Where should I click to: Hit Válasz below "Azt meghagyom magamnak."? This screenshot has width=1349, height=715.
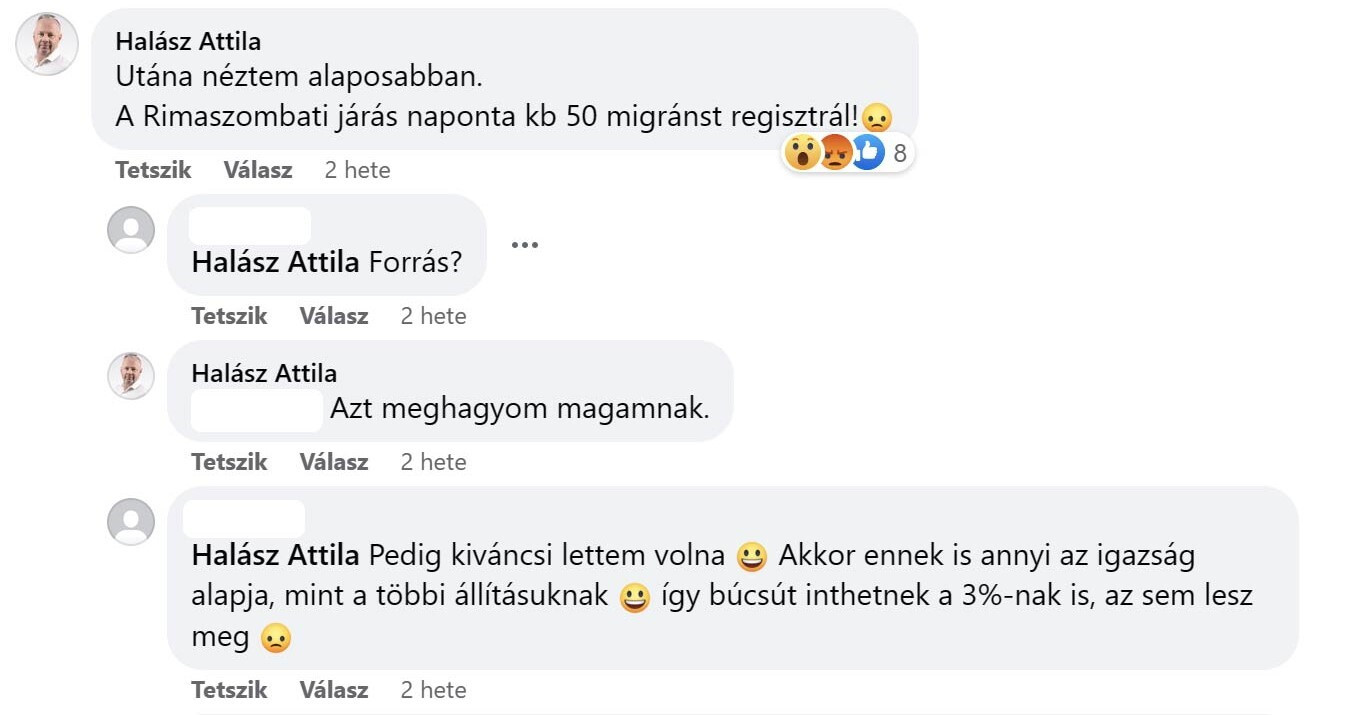(334, 462)
